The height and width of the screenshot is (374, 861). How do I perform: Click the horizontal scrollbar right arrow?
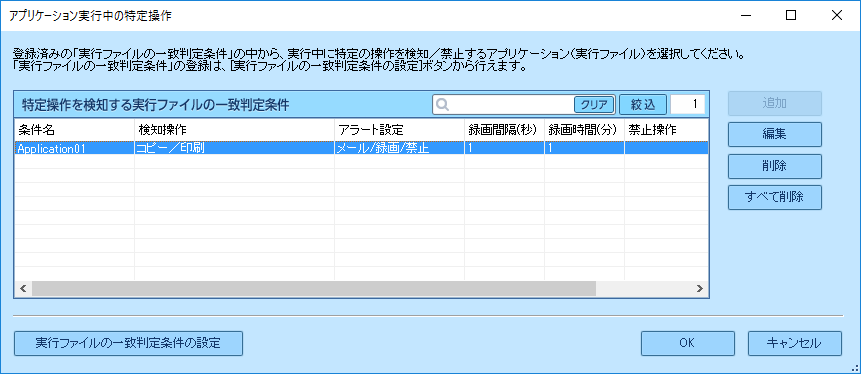pyautogui.click(x=700, y=288)
